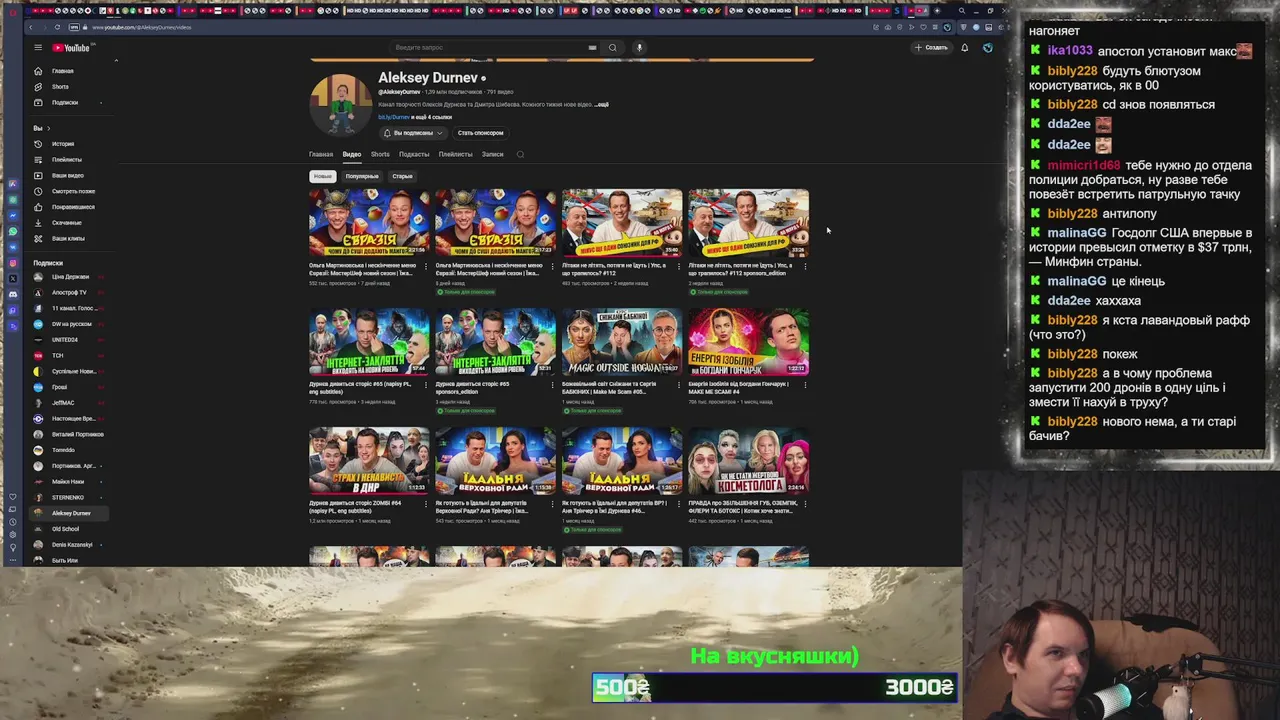Expand the Вы подписаны subscription dropdown
Screen dimensions: 1280x720
pyautogui.click(x=412, y=133)
